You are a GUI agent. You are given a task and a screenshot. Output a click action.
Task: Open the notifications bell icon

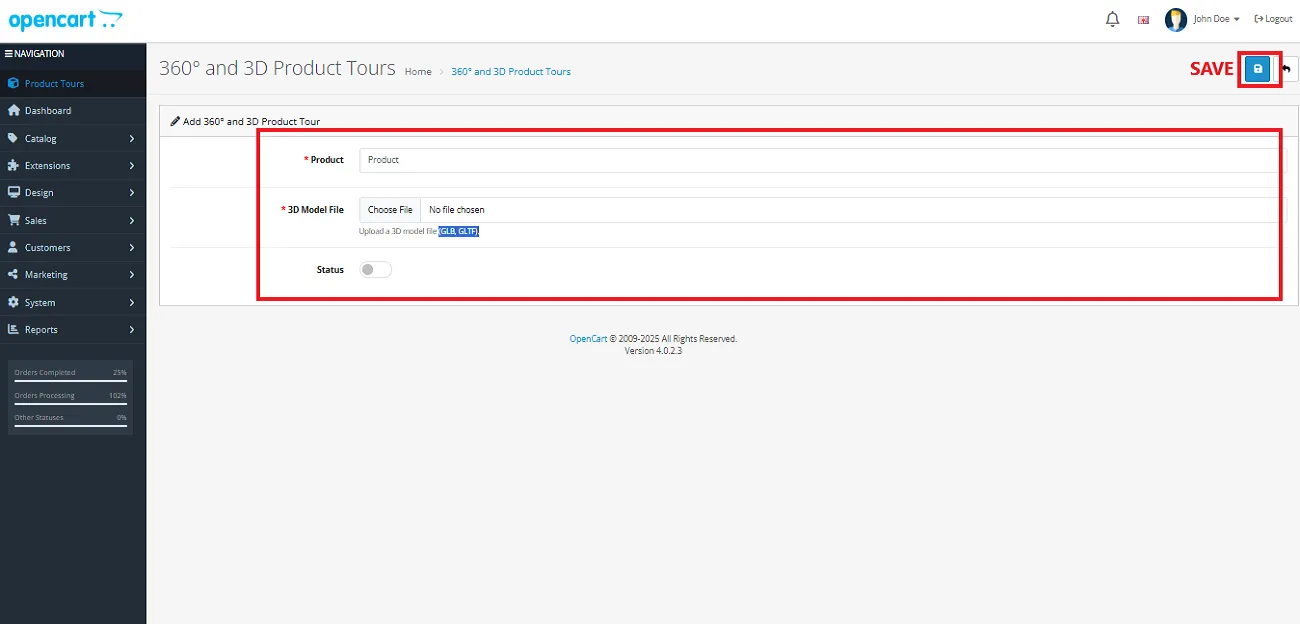click(x=1112, y=19)
